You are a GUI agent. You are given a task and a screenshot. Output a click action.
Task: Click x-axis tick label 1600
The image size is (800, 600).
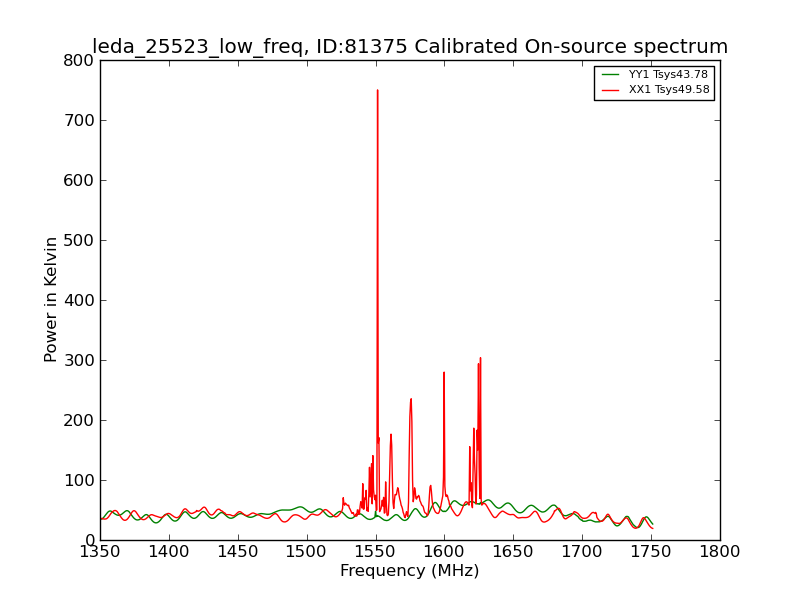445,552
